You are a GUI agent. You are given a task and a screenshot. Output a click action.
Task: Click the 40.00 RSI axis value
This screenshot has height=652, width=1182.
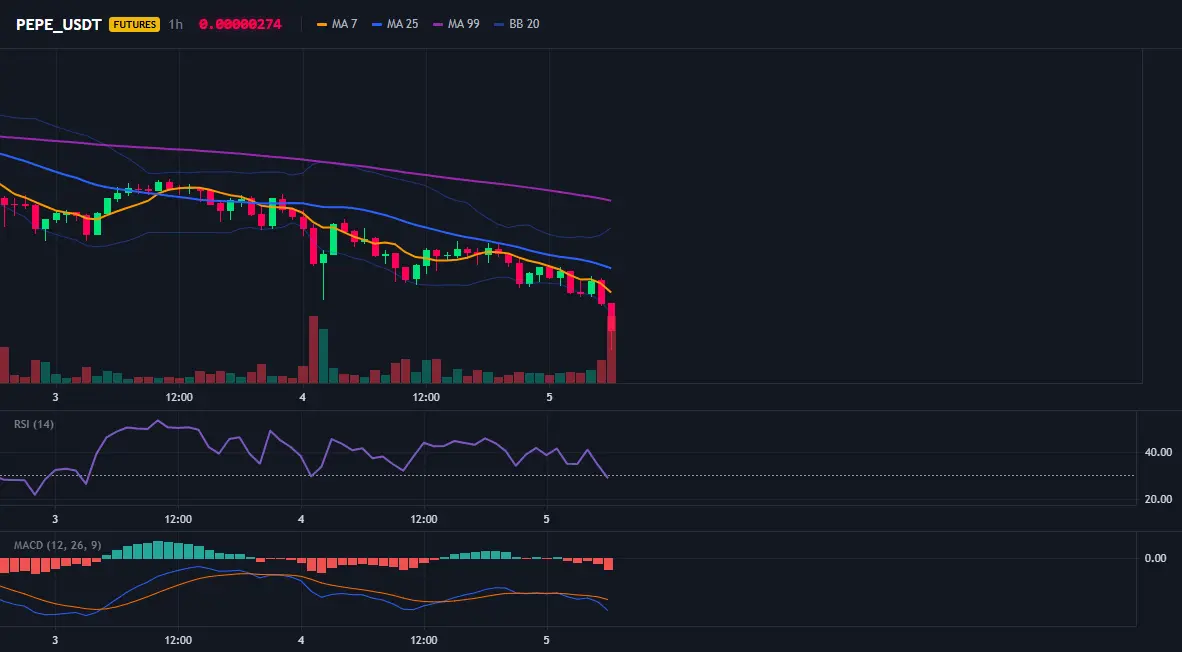[x=1158, y=452]
